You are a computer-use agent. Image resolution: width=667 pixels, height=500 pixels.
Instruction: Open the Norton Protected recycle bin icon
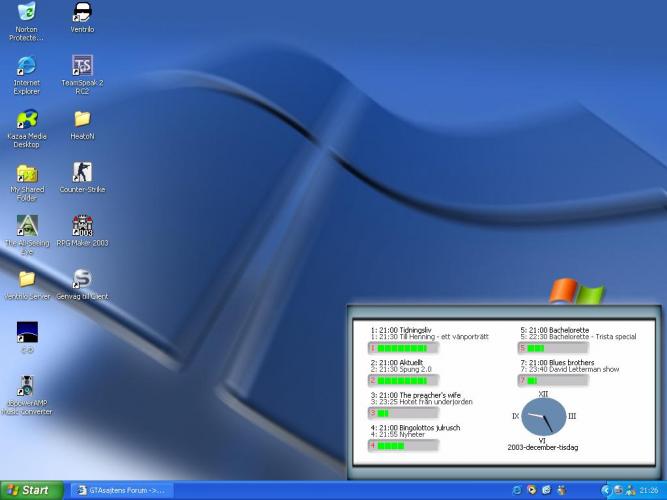click(x=27, y=13)
